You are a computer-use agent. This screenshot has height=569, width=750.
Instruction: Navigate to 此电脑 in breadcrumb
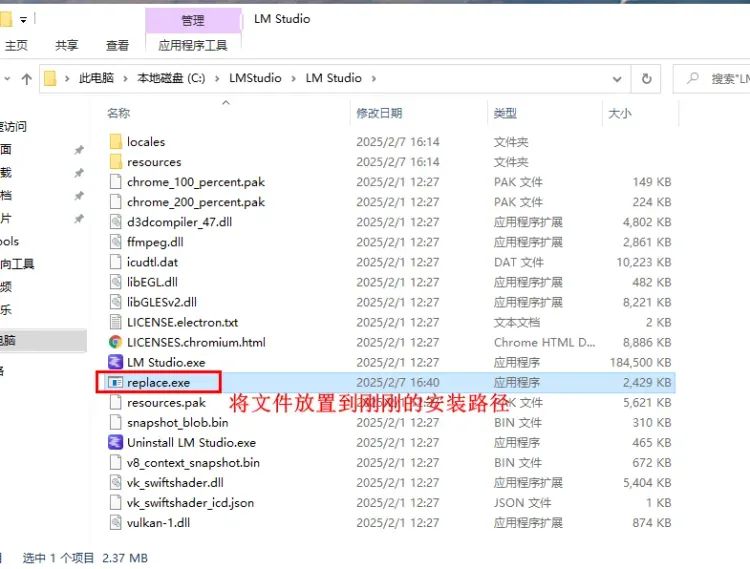[96, 78]
